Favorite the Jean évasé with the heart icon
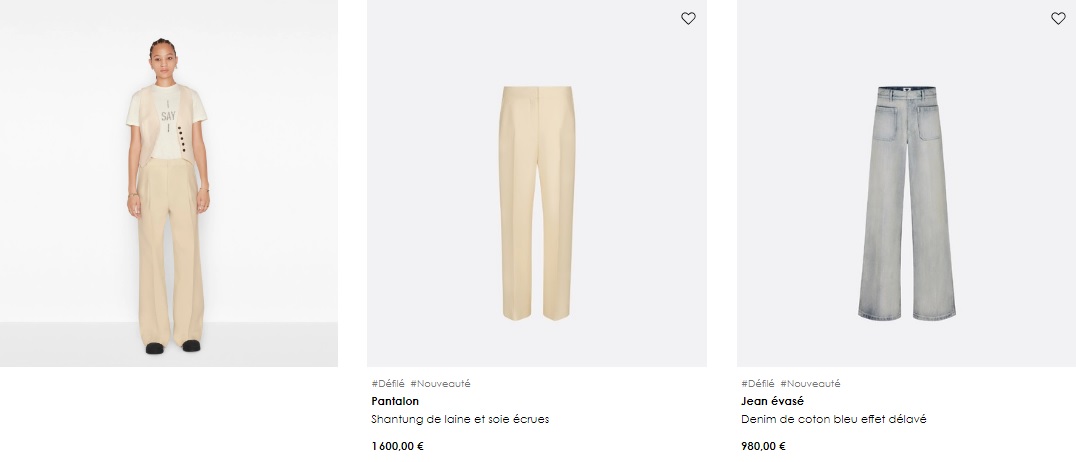 (x=1058, y=19)
